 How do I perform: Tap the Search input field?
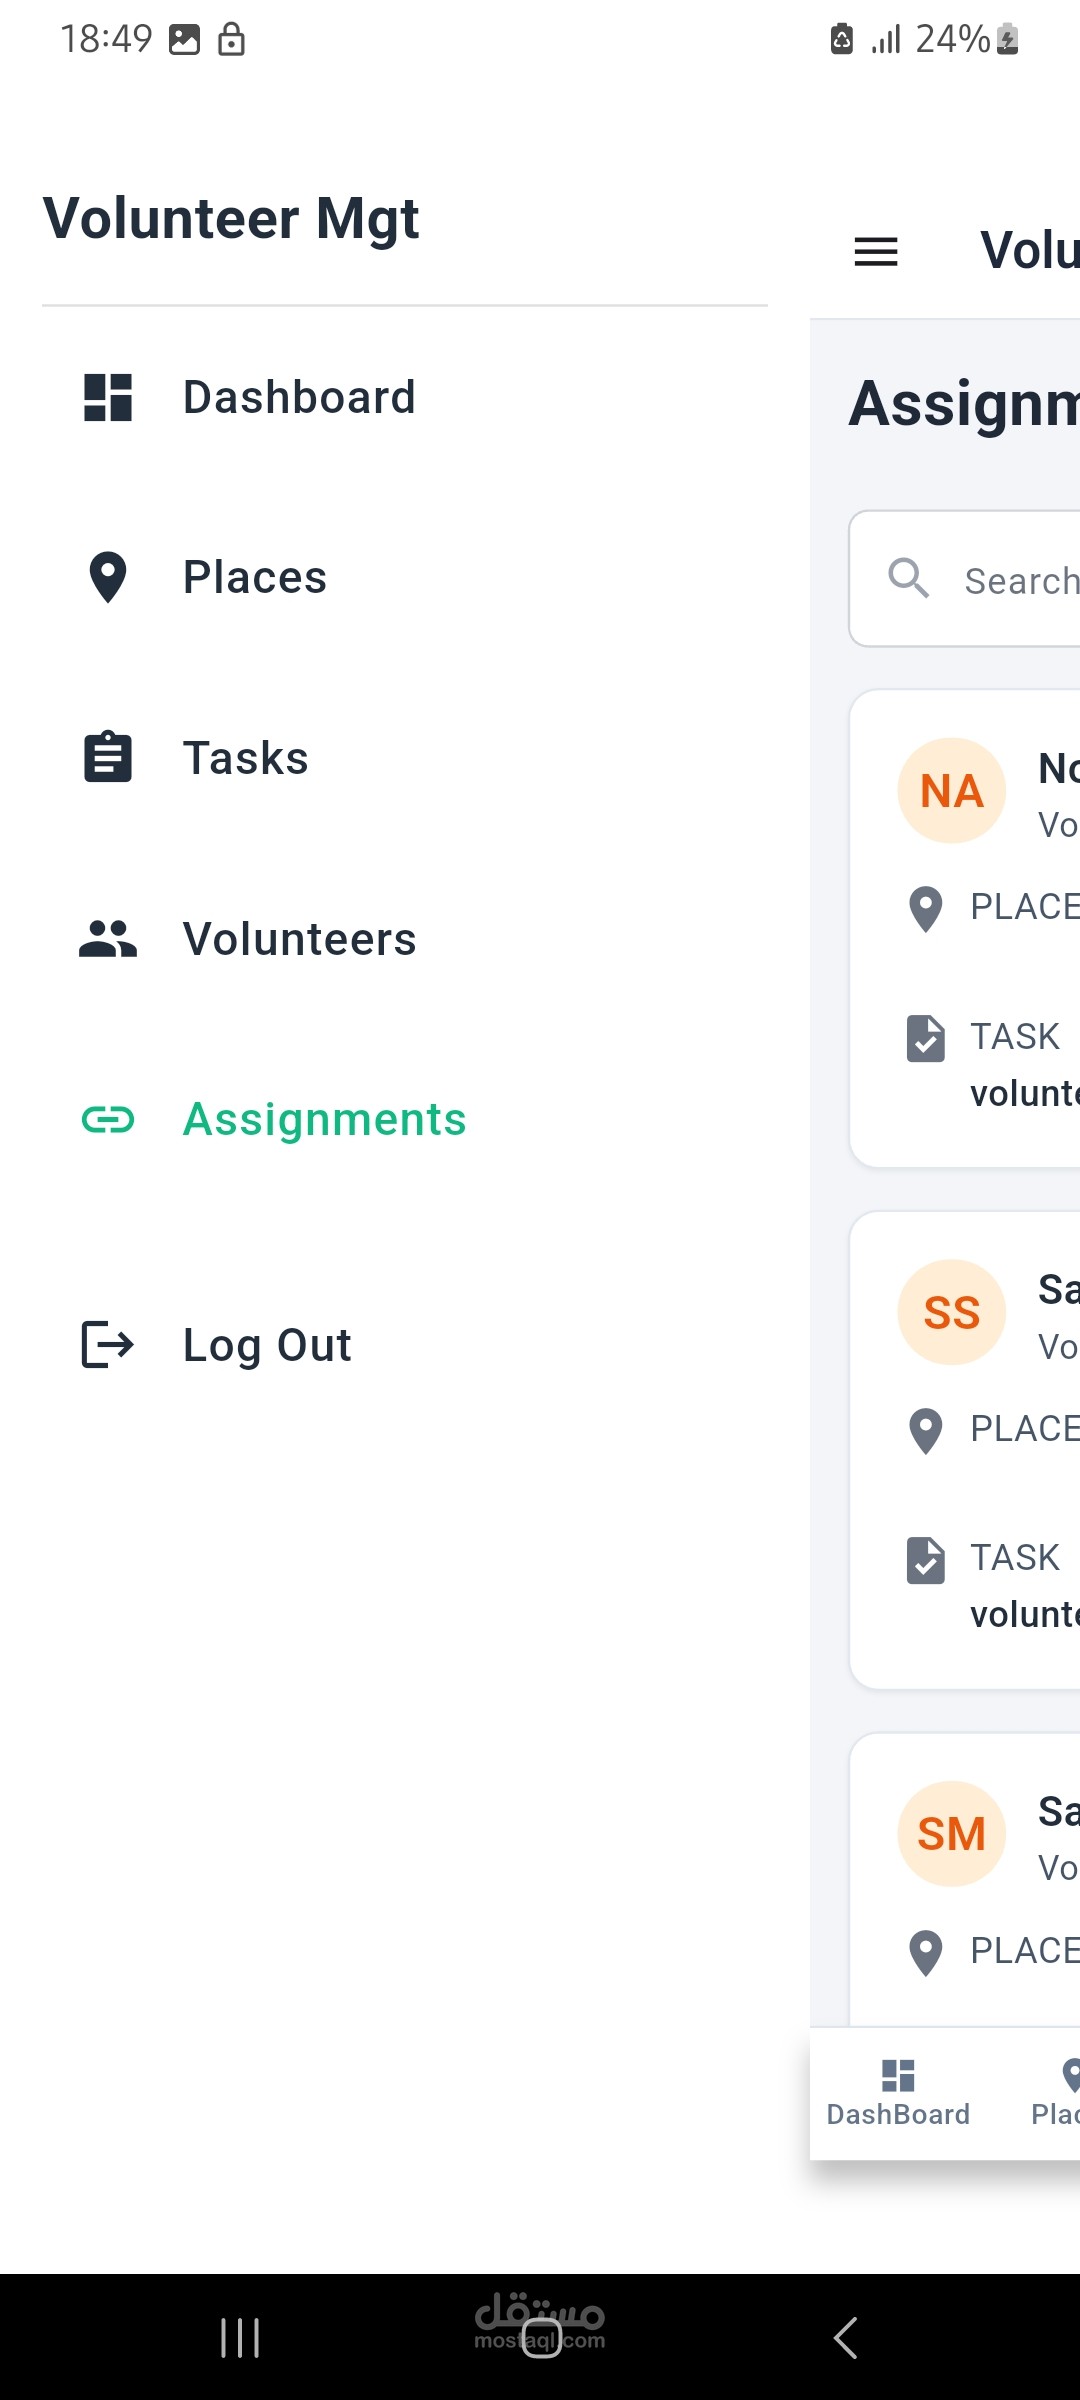(x=965, y=579)
